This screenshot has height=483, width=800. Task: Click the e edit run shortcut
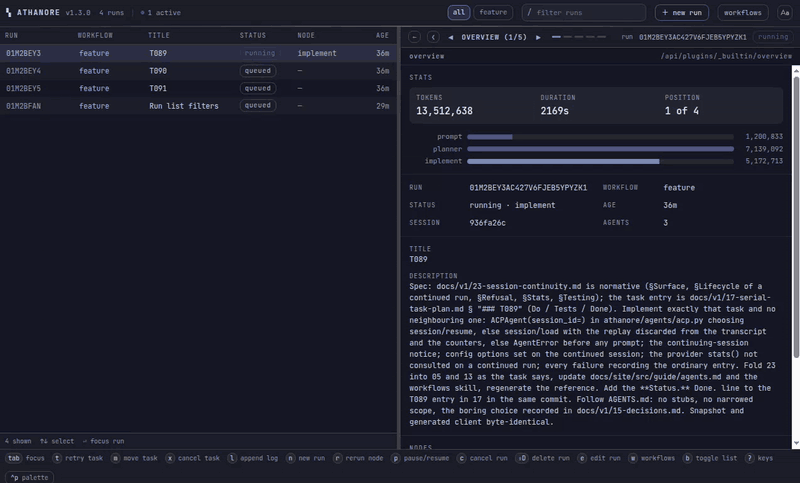click(599, 458)
